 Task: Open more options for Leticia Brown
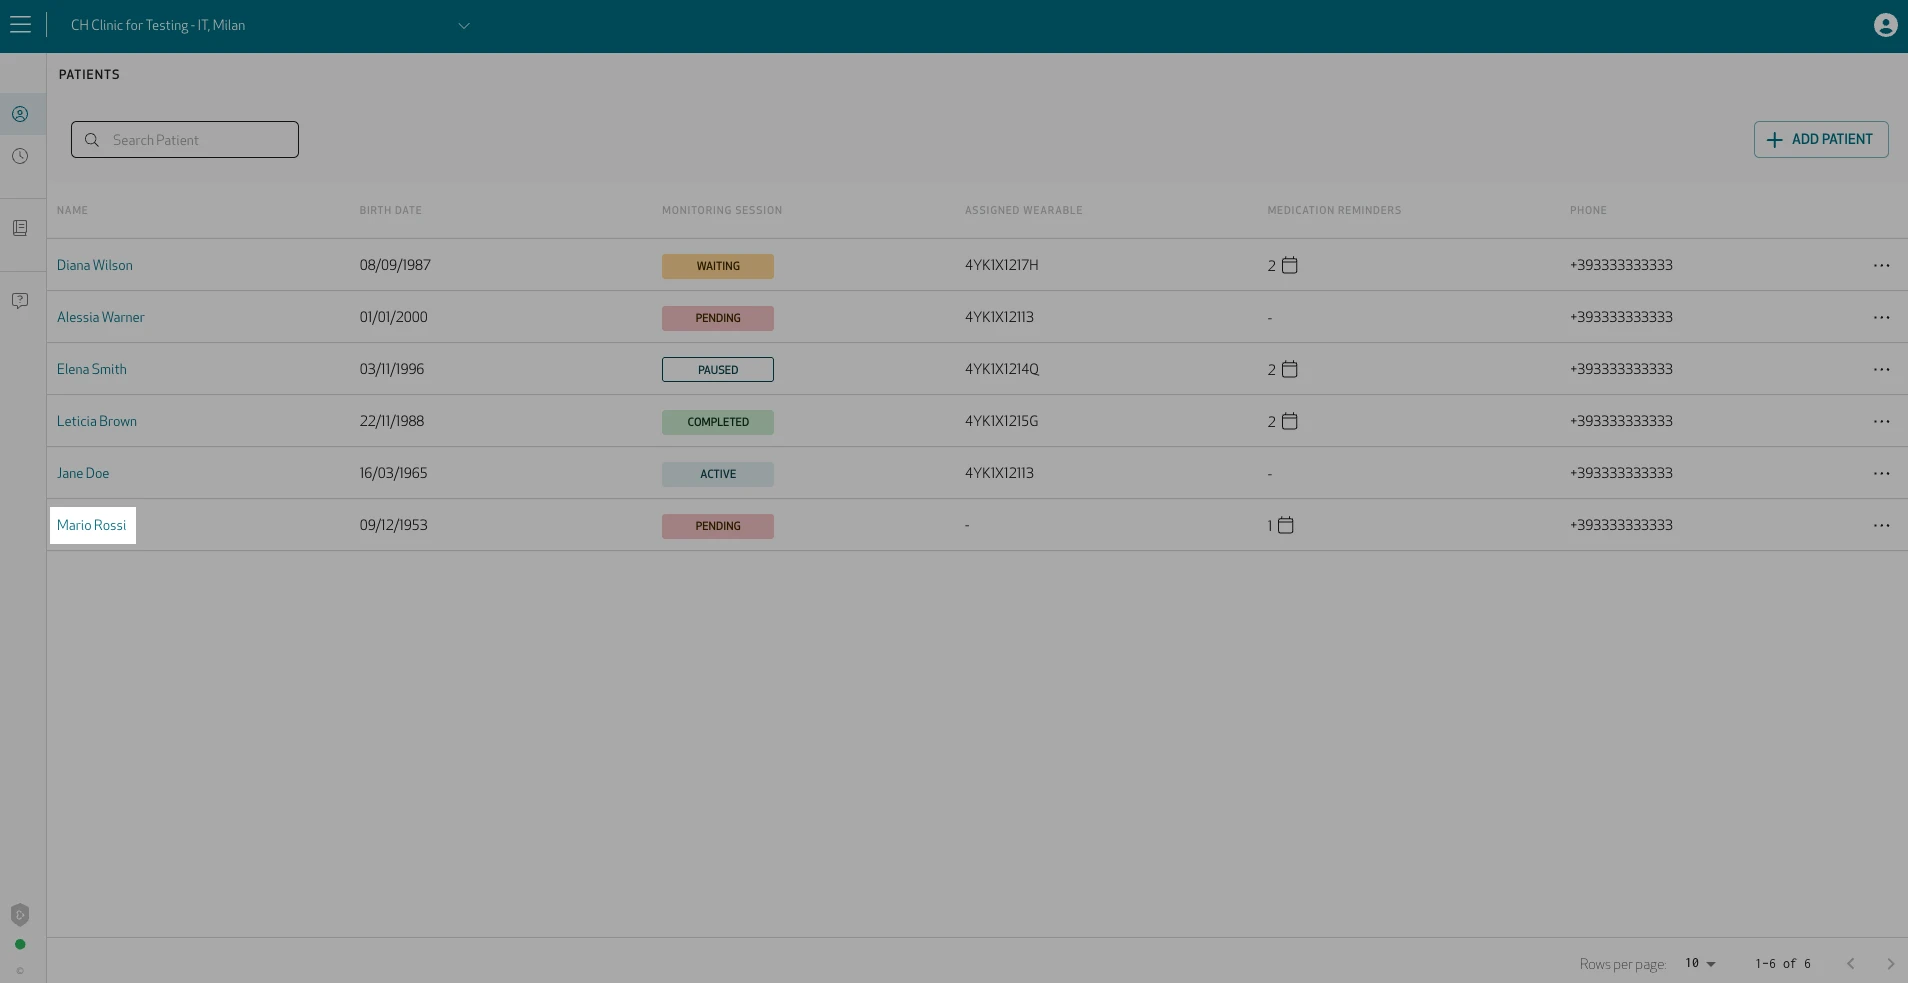click(x=1881, y=421)
